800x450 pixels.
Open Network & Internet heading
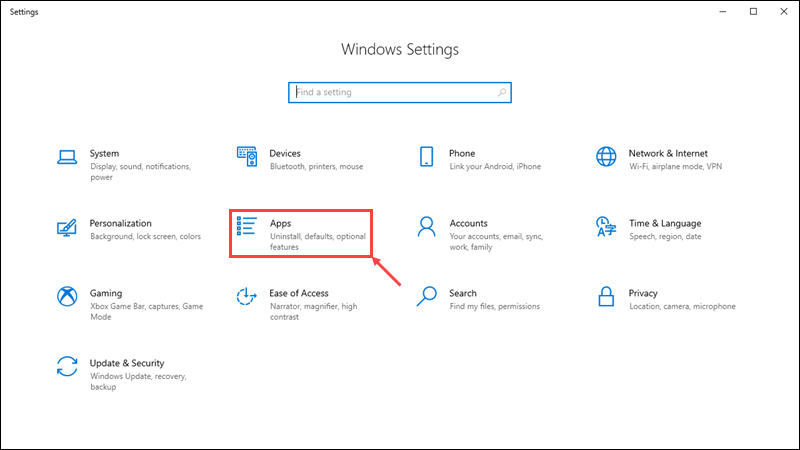click(668, 154)
